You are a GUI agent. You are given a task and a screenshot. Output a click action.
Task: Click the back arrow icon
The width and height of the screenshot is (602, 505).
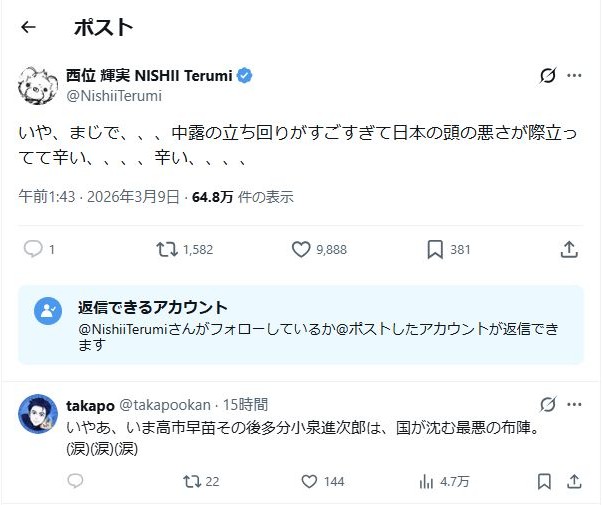click(x=28, y=27)
